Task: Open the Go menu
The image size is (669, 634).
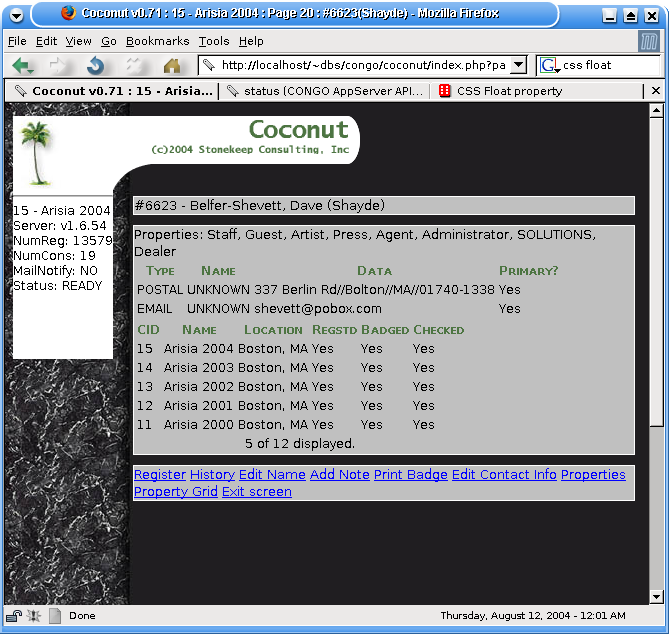Action: point(109,41)
